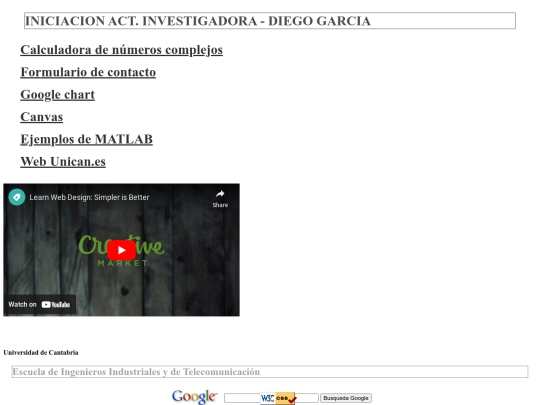
Task: Click the INICIACION ACT. INVESTIGADORA heading
Action: pyautogui.click(x=270, y=21)
